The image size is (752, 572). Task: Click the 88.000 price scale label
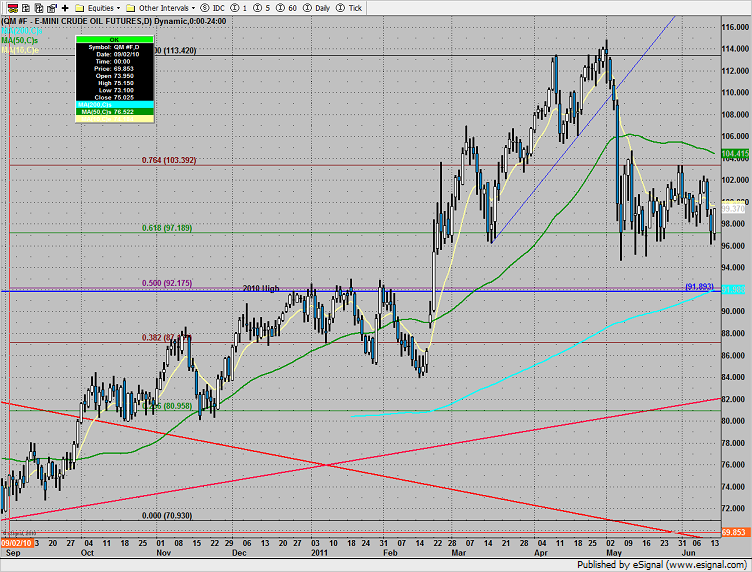[733, 333]
